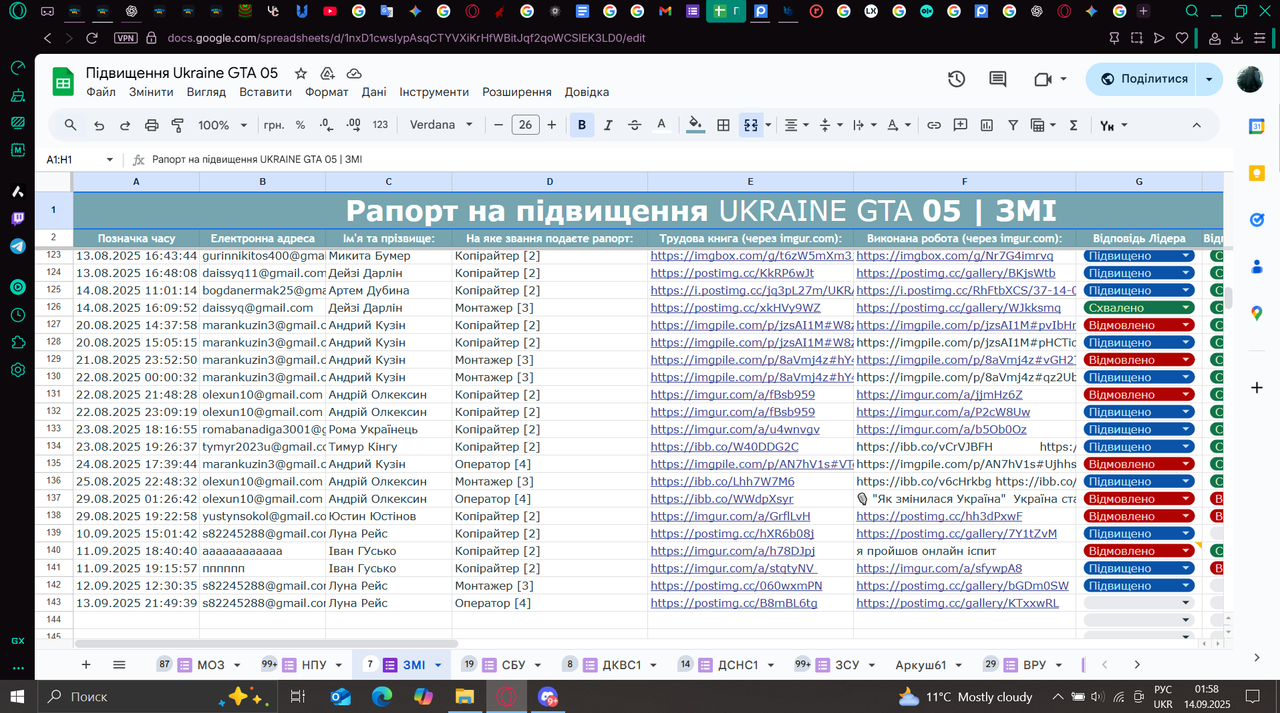1280x713 pixels.
Task: Switch to the ЗСУ sheet tab
Action: [x=847, y=664]
